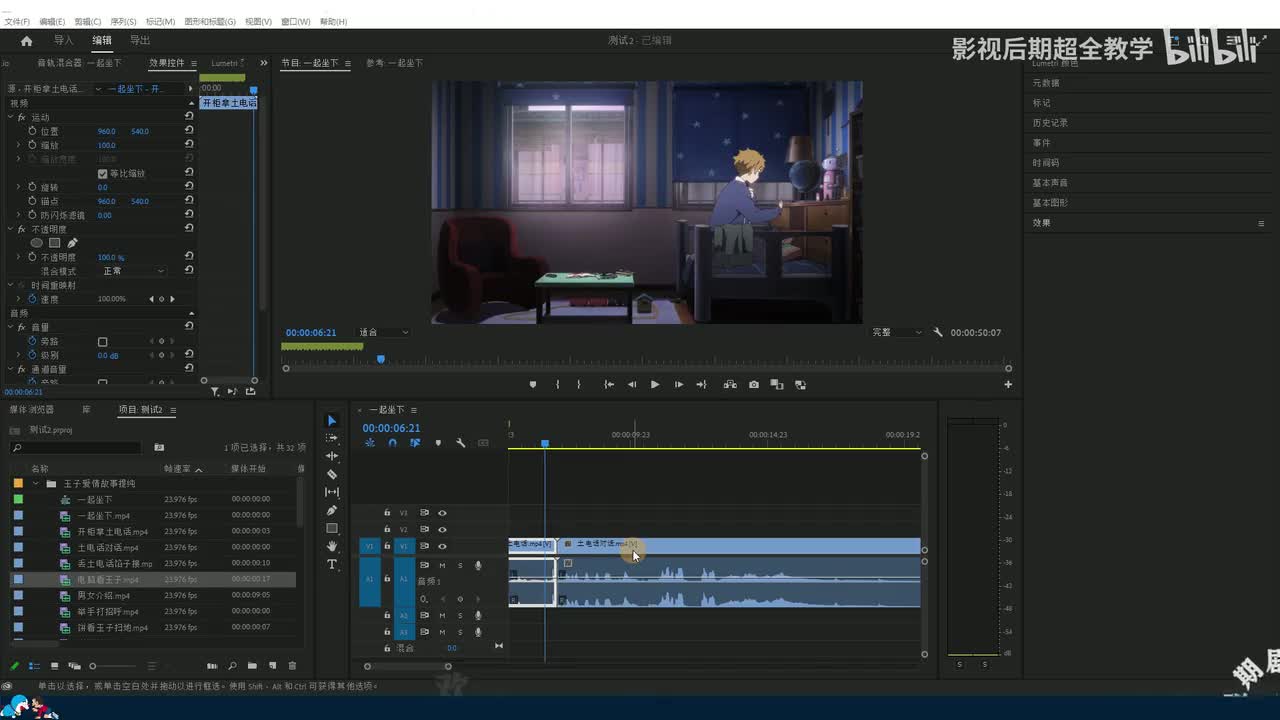
Task: Open 基本图形 panel
Action: (1050, 203)
